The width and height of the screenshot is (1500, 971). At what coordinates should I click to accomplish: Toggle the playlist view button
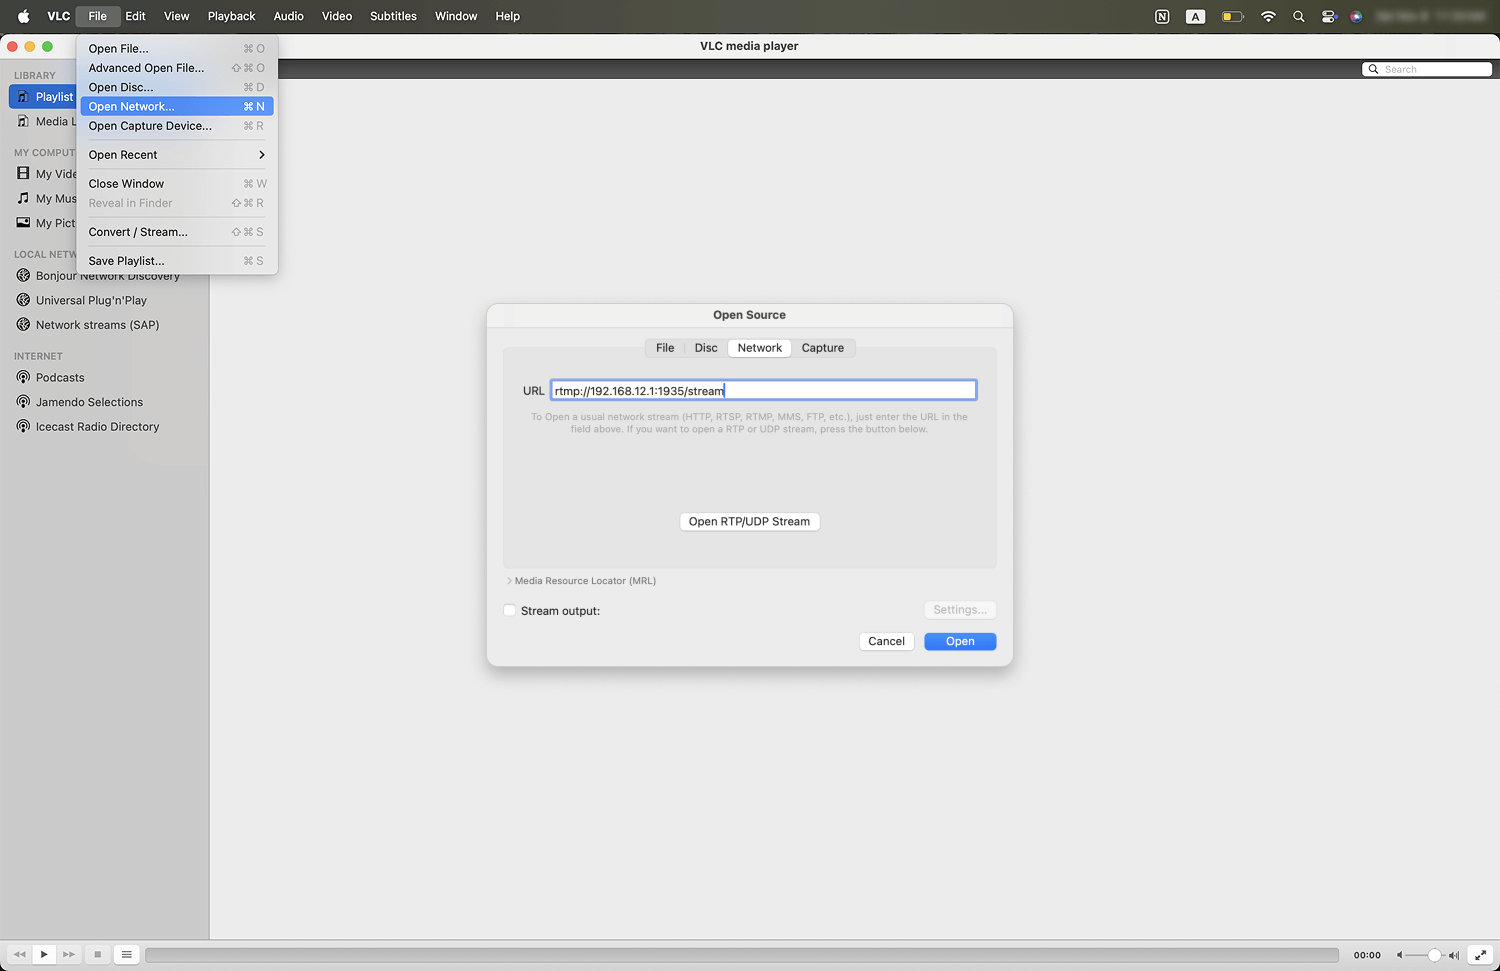127,955
